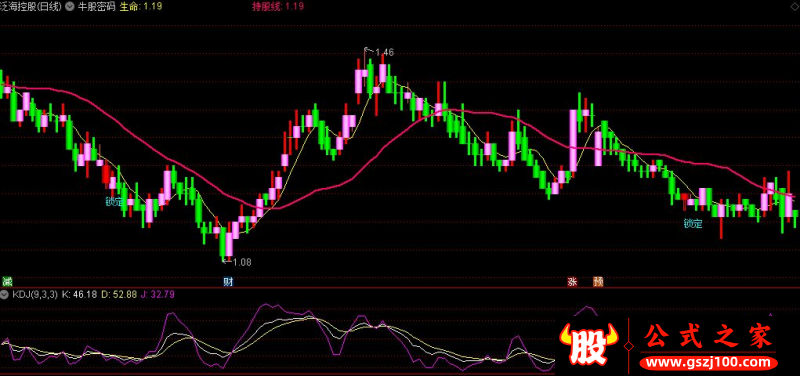800x376 pixels.
Task: Click the blue 财 event marker
Action: tap(228, 281)
